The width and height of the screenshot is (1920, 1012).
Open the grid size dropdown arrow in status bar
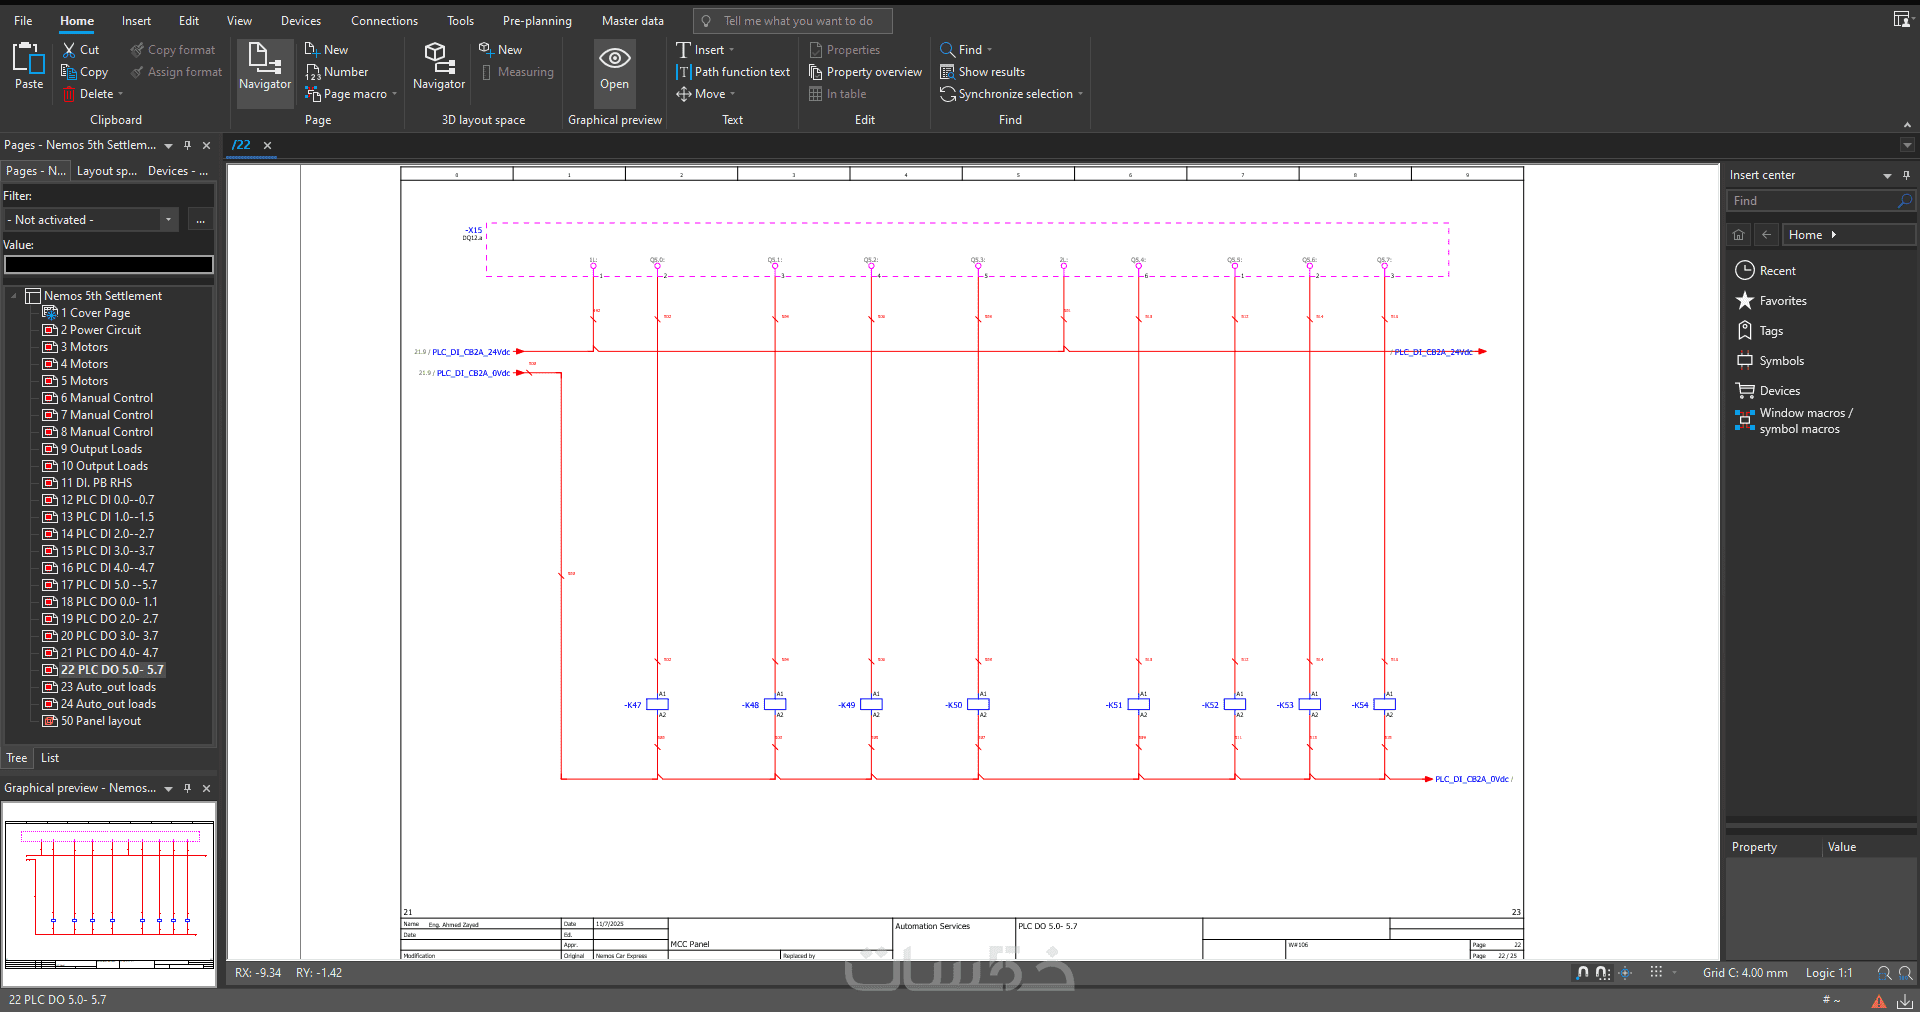point(1673,973)
